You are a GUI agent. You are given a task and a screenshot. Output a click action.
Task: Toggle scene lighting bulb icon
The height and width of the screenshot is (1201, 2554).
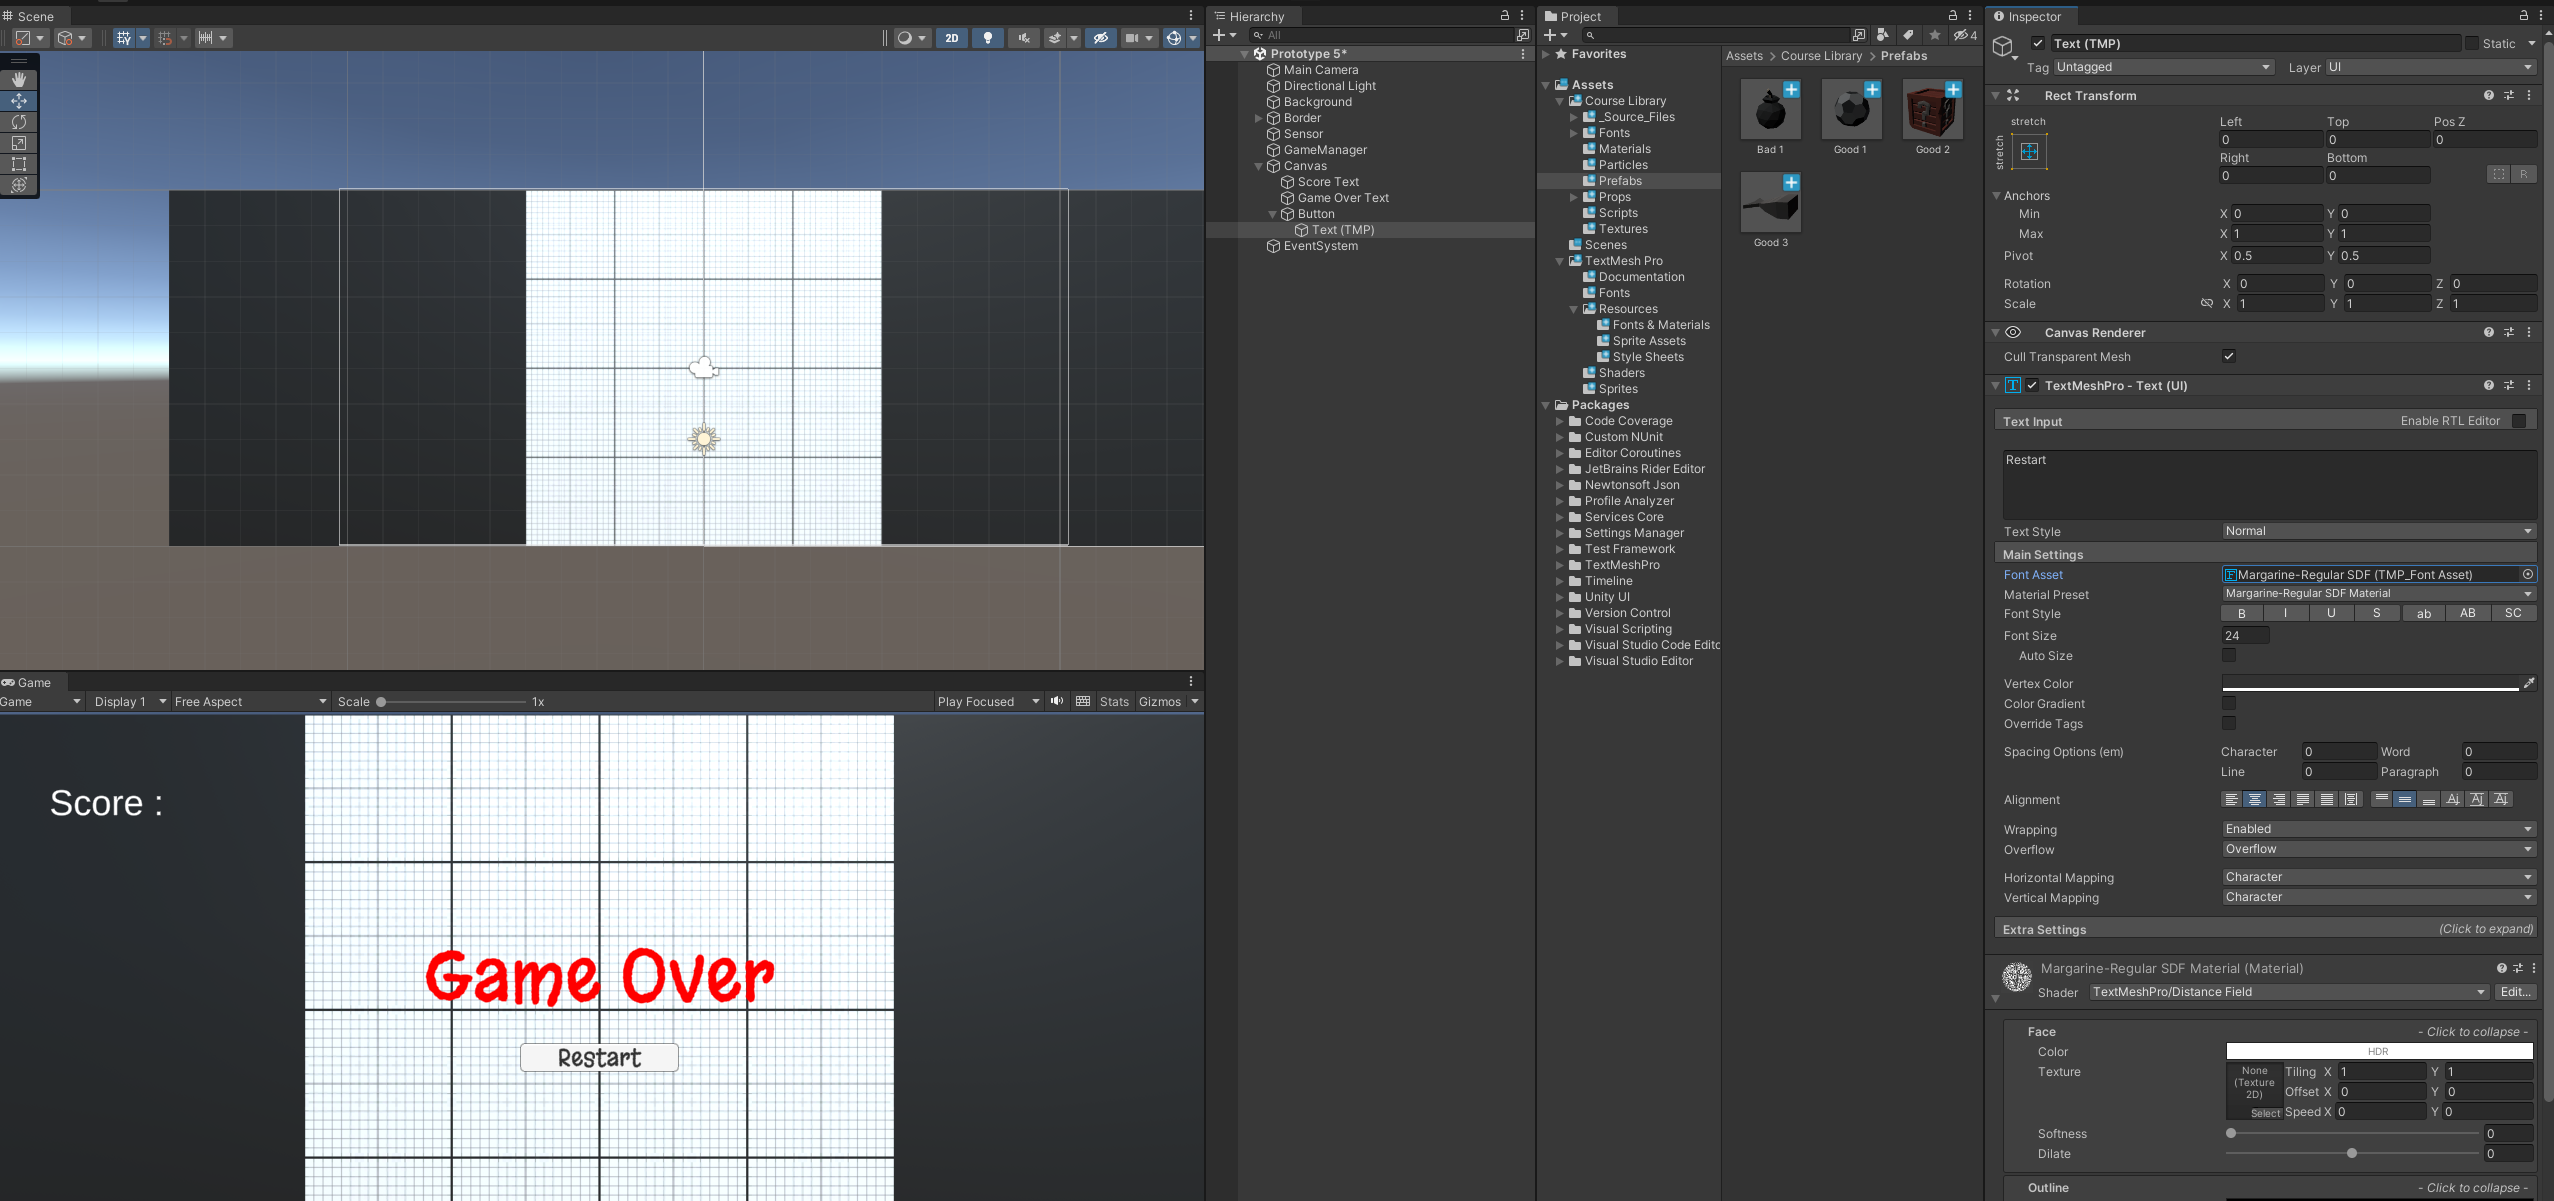[988, 38]
